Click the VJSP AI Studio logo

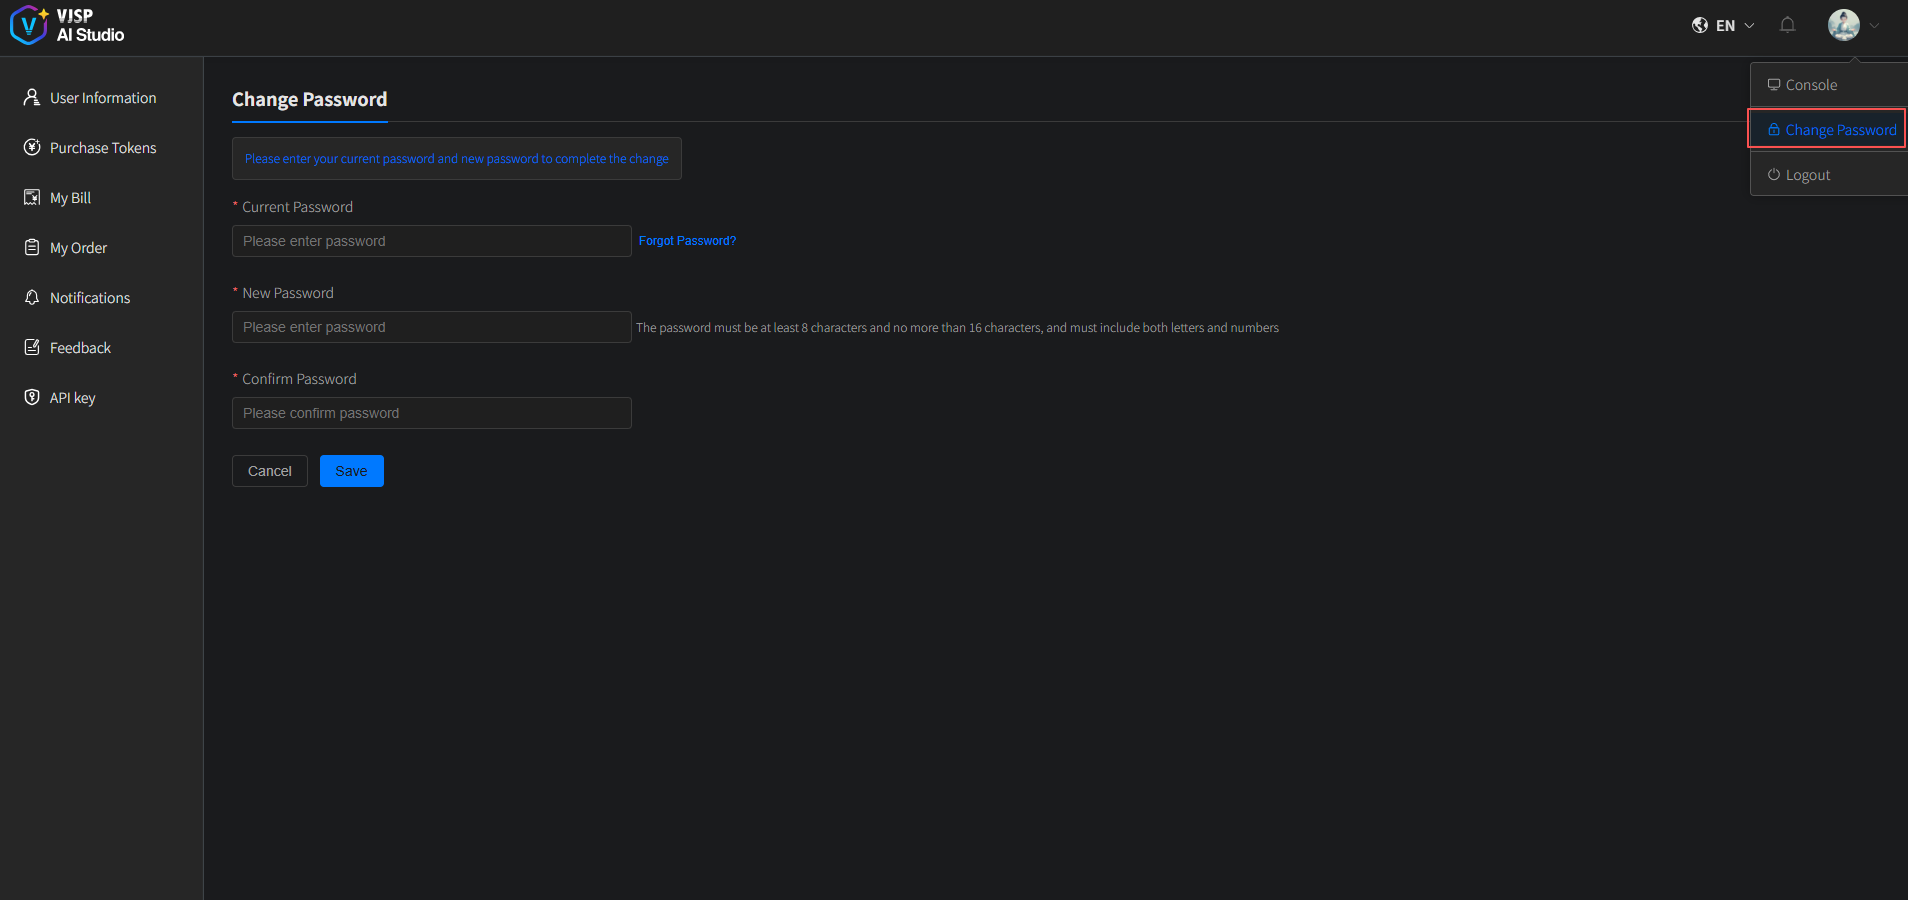click(67, 25)
